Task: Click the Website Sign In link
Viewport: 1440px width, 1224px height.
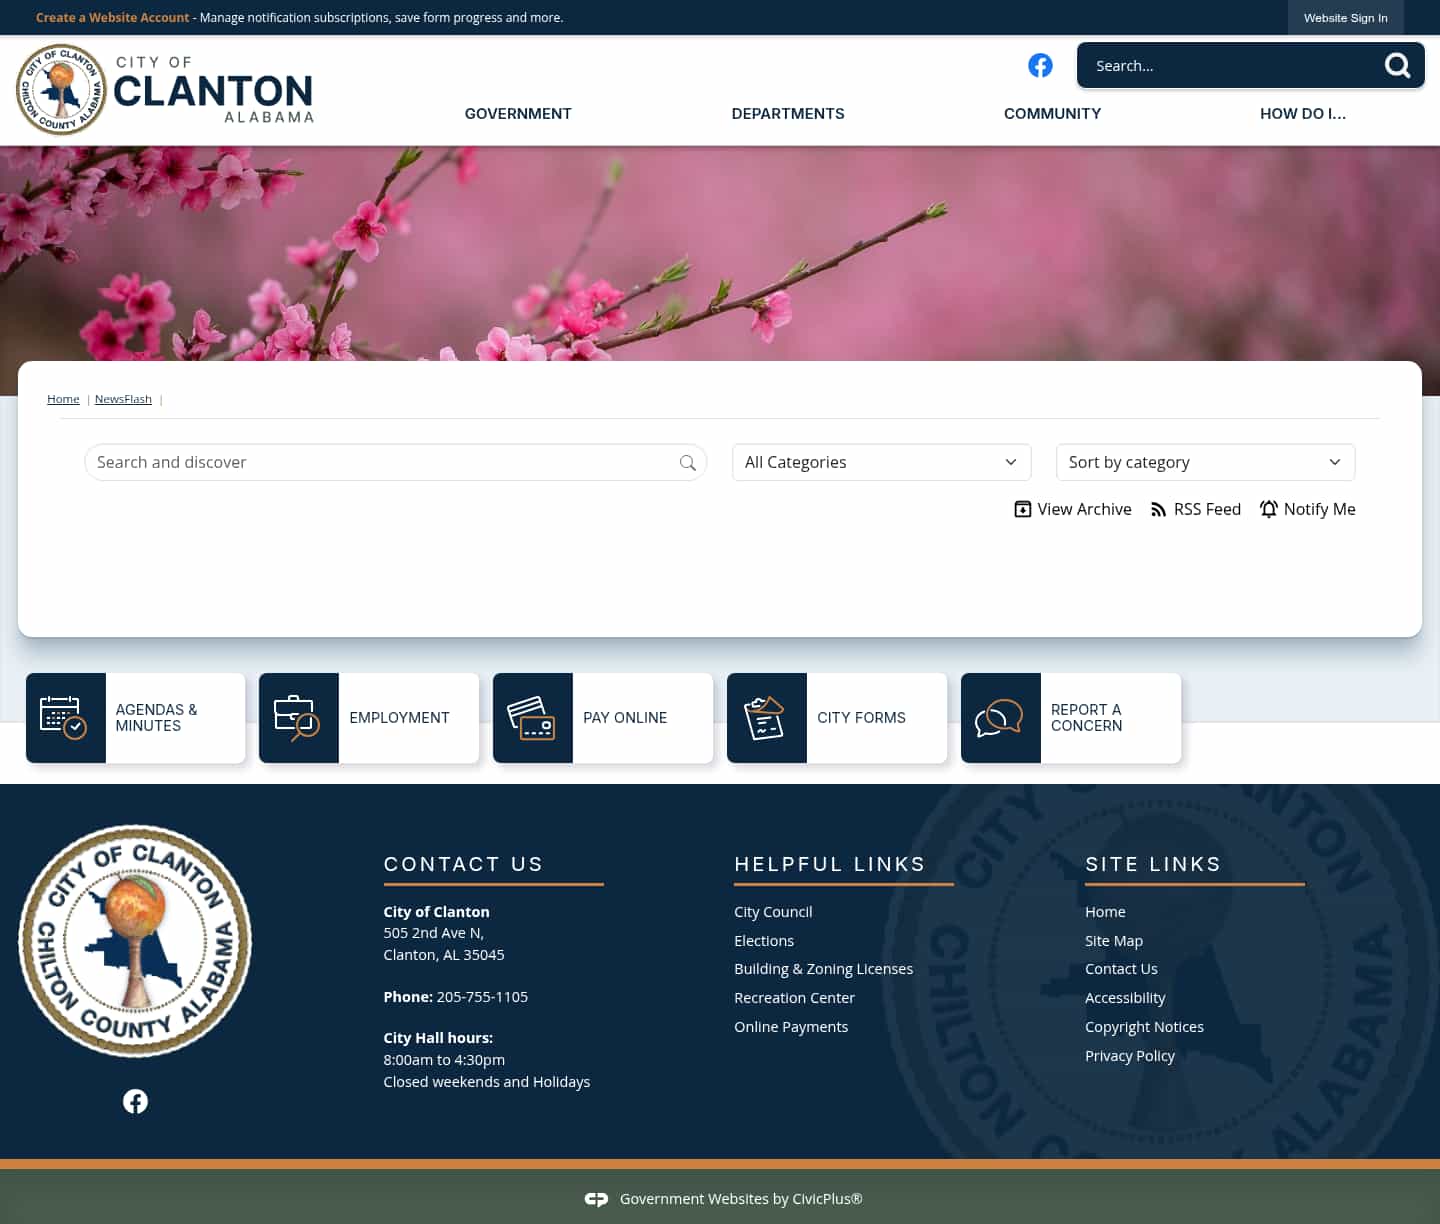Action: pyautogui.click(x=1345, y=17)
